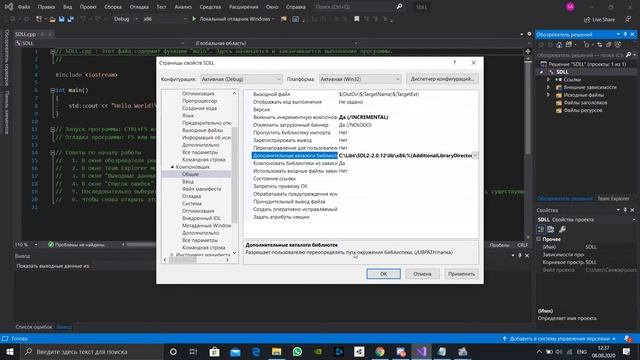Click properties tree horizontal scrollbar right arrow
The height and width of the screenshot is (360, 640).
click(x=227, y=260)
